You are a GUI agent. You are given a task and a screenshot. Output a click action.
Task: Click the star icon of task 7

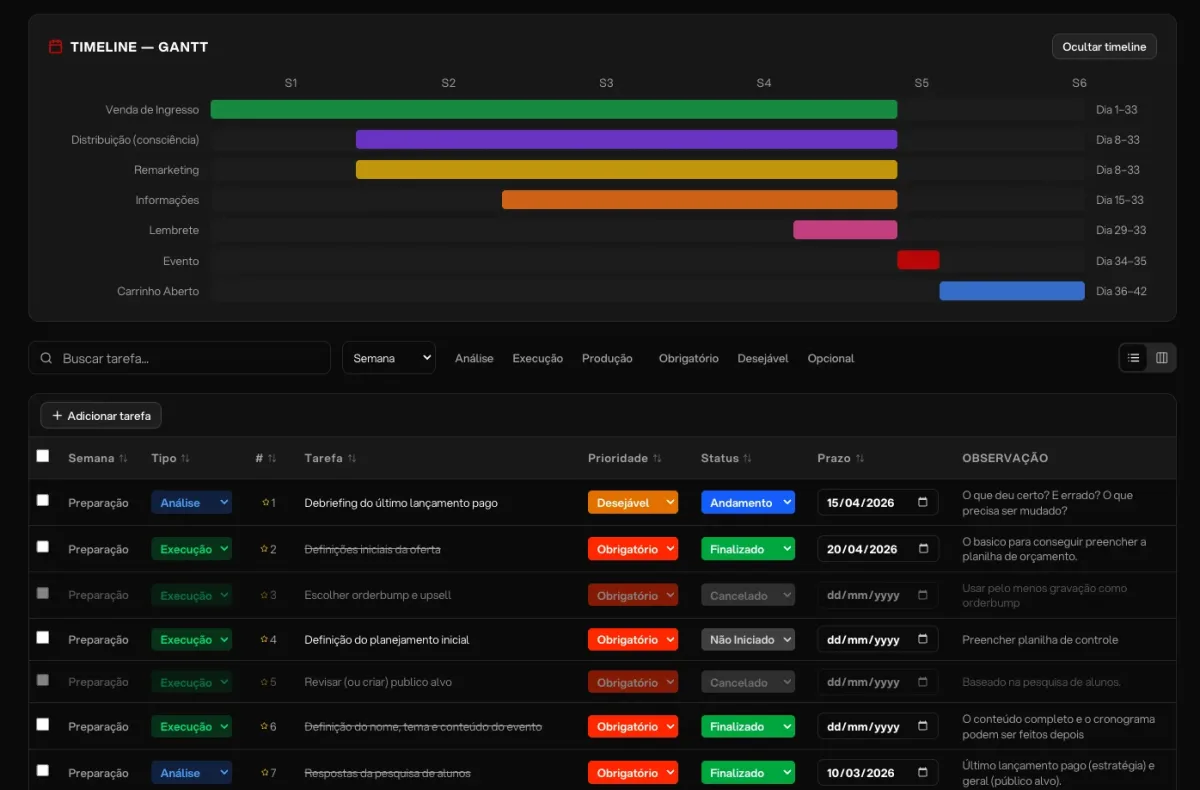point(265,773)
